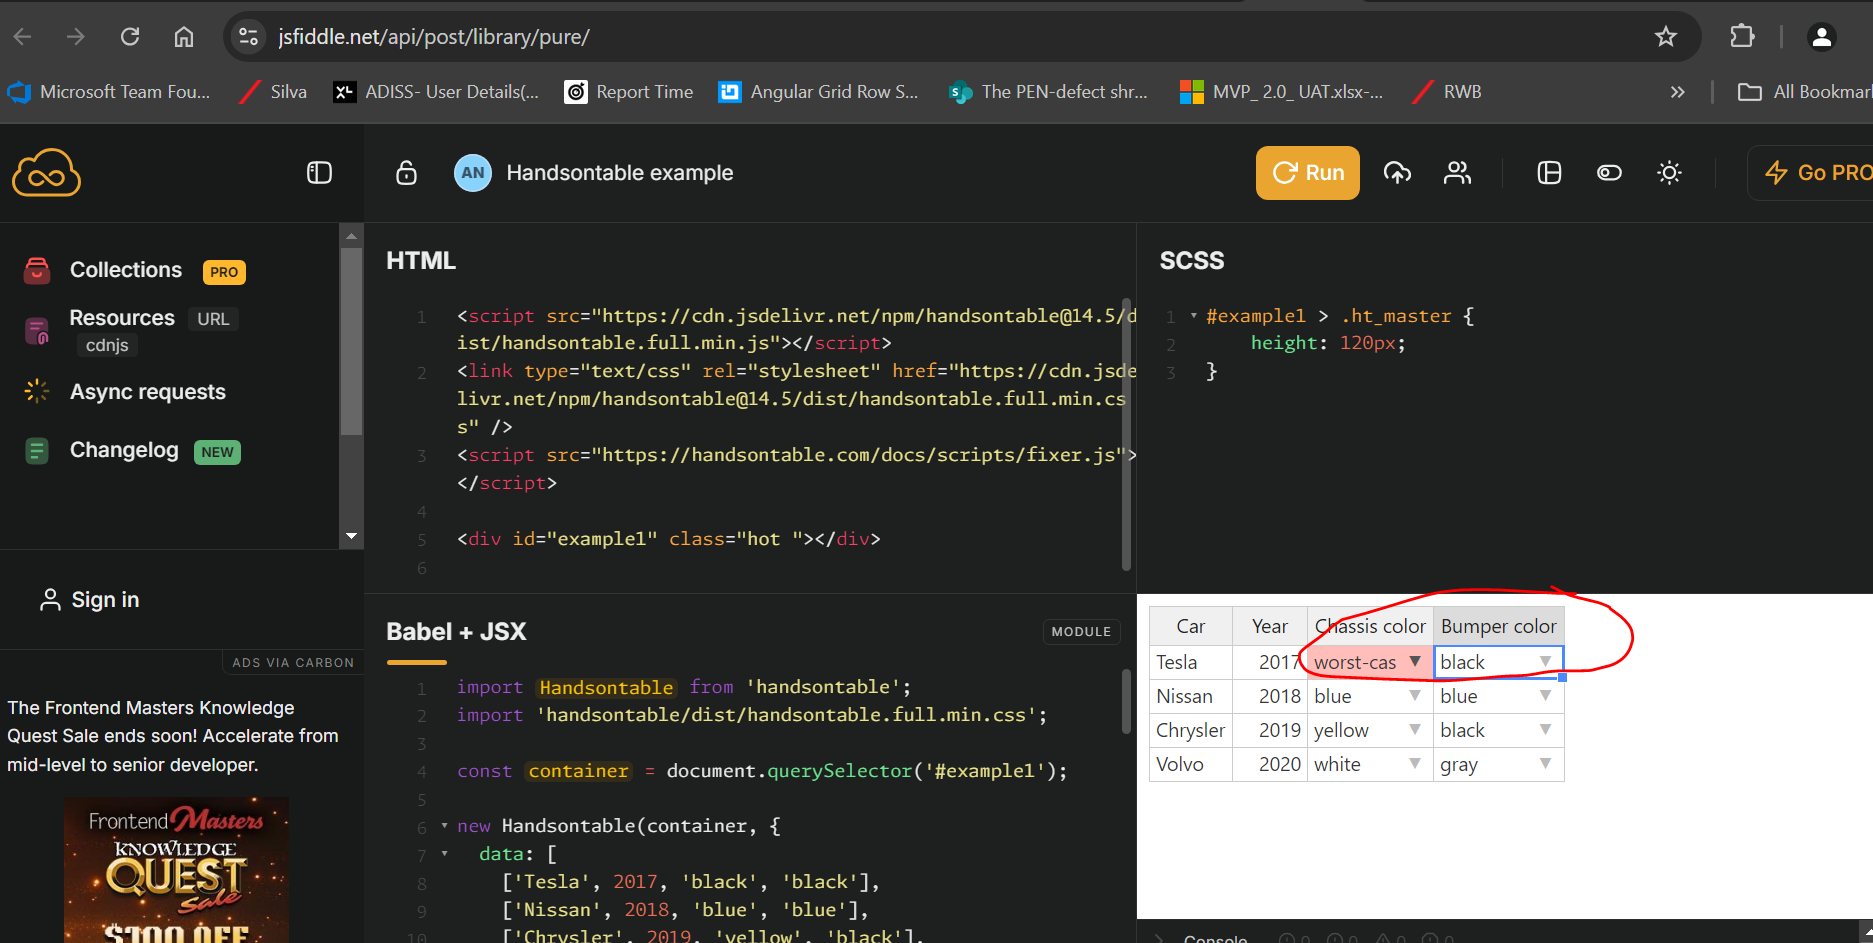Screen dimensions: 1873x943
Task: Click the Console label at the bottom
Action: click(1215, 938)
